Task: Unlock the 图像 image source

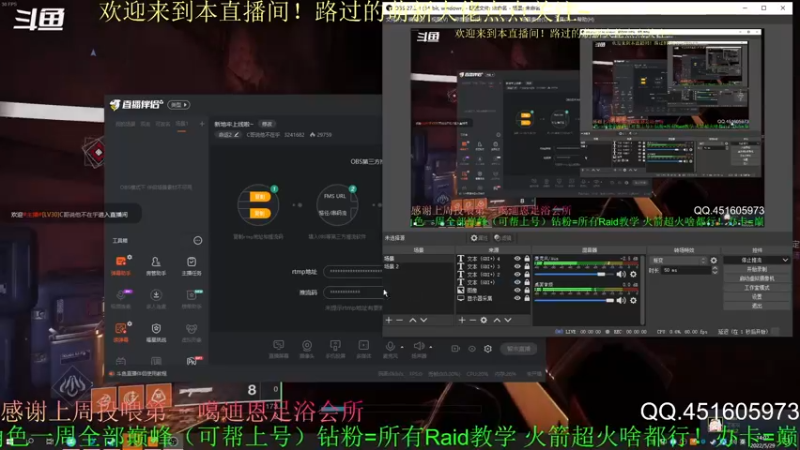Action: pyautogui.click(x=527, y=290)
